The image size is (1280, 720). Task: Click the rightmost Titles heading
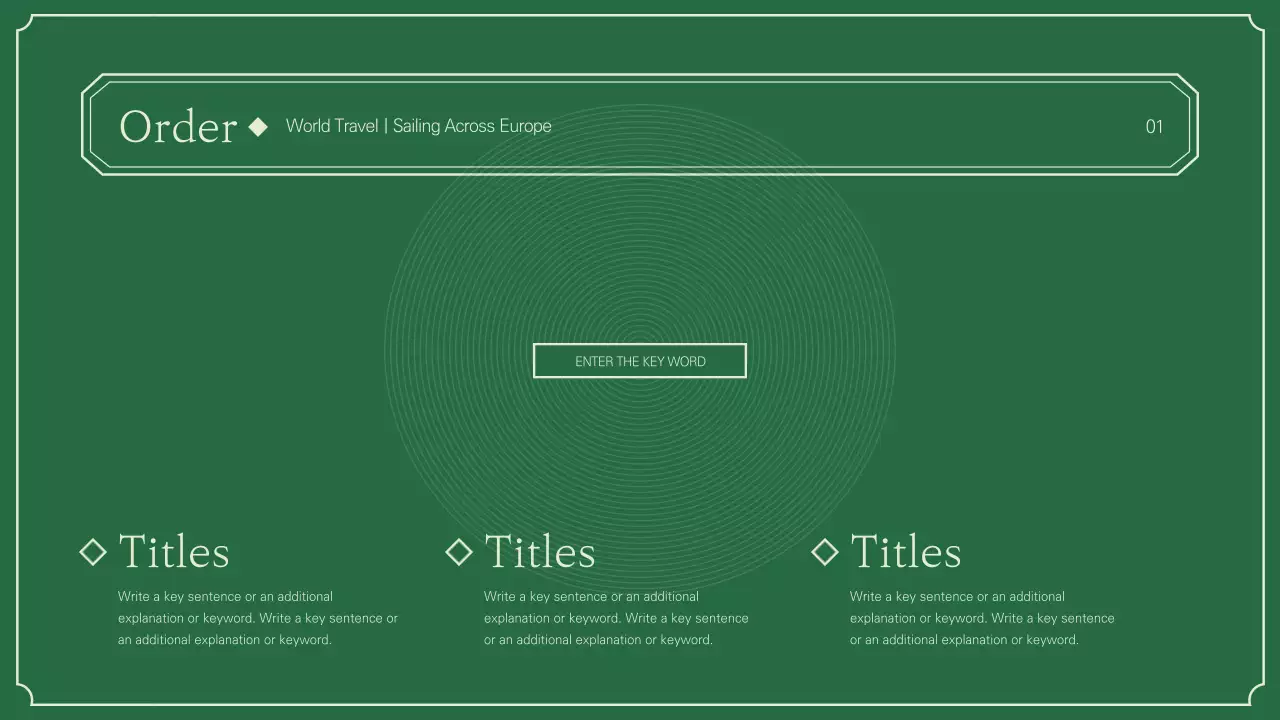[x=905, y=551]
